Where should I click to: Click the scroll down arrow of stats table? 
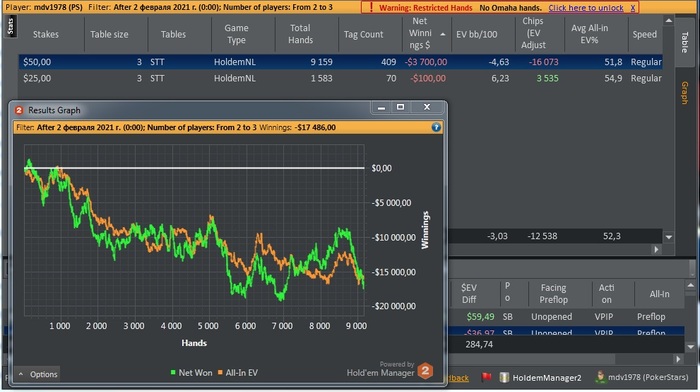668,237
